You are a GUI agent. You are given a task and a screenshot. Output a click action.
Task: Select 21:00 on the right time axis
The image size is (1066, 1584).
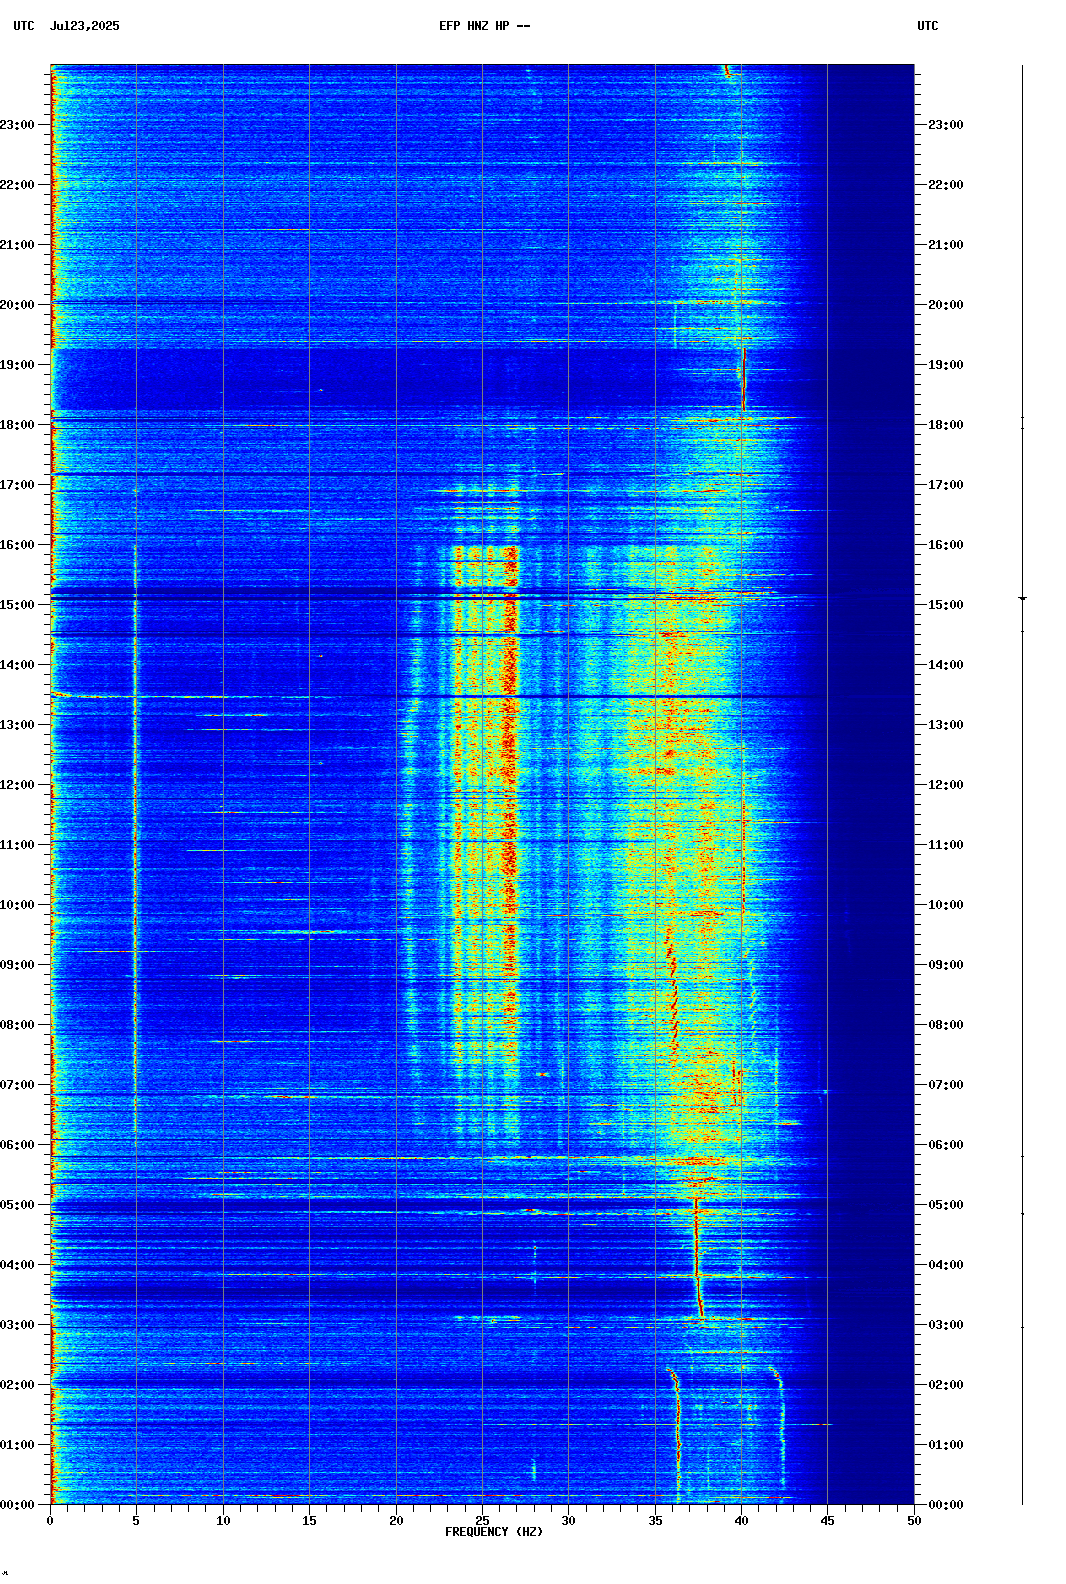click(946, 245)
